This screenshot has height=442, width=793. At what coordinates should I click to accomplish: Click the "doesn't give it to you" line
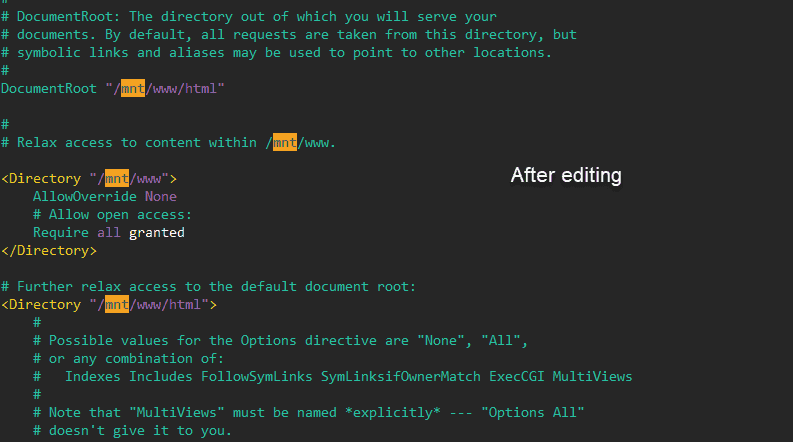(132, 431)
